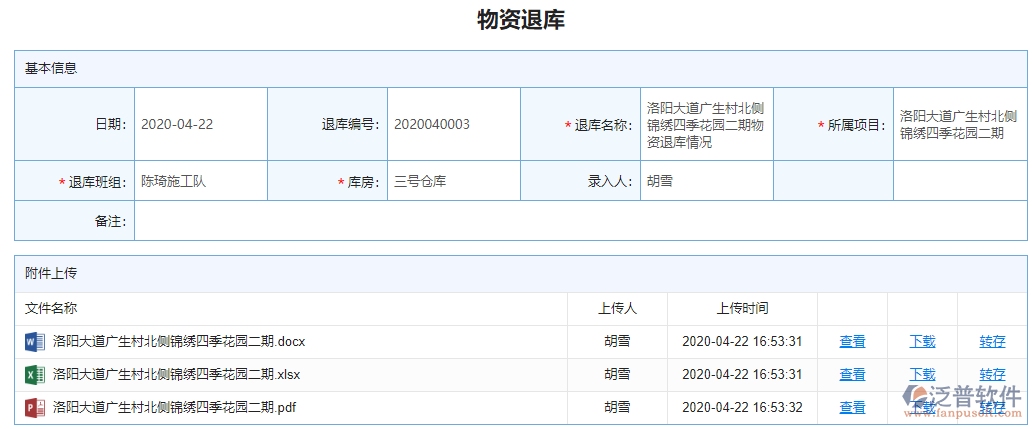1032x429 pixels.
Task: Click 下载 for the docx file
Action: coord(922,341)
